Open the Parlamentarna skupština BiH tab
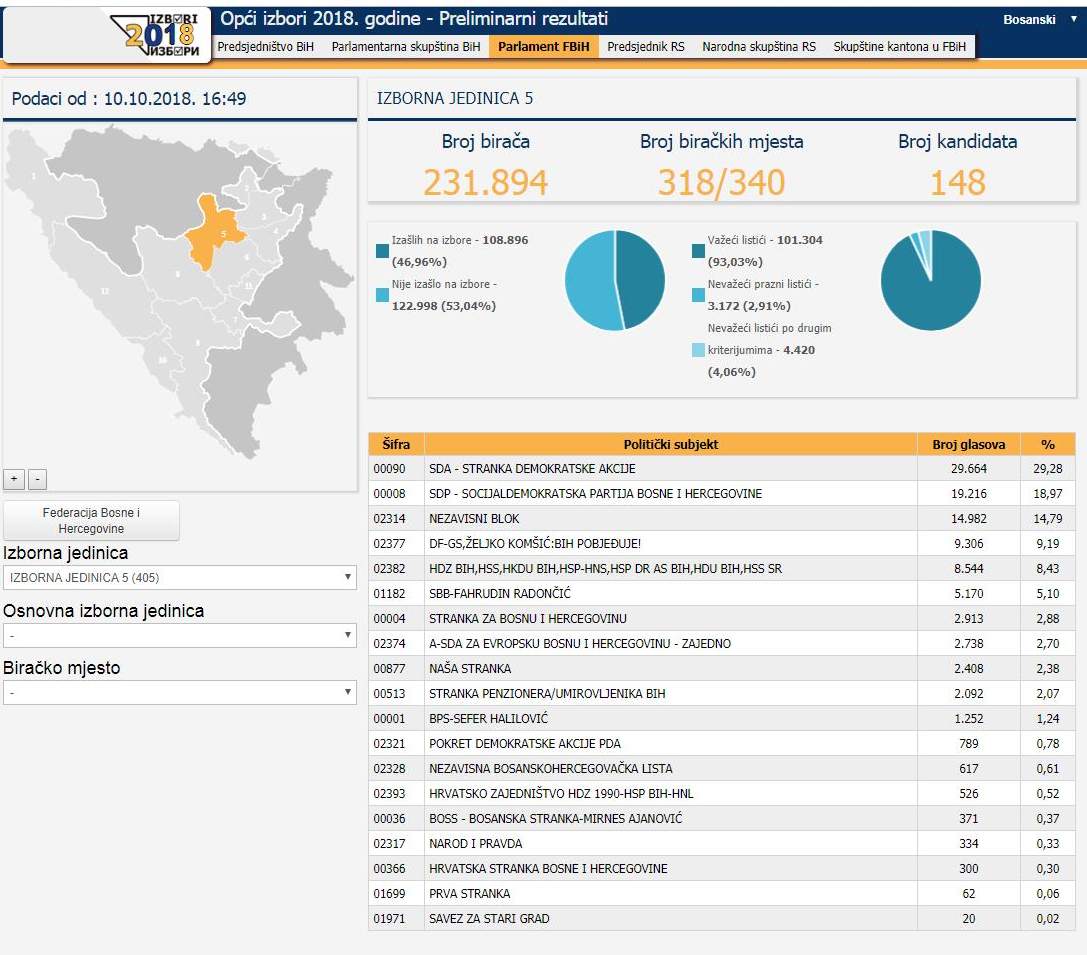 point(406,47)
